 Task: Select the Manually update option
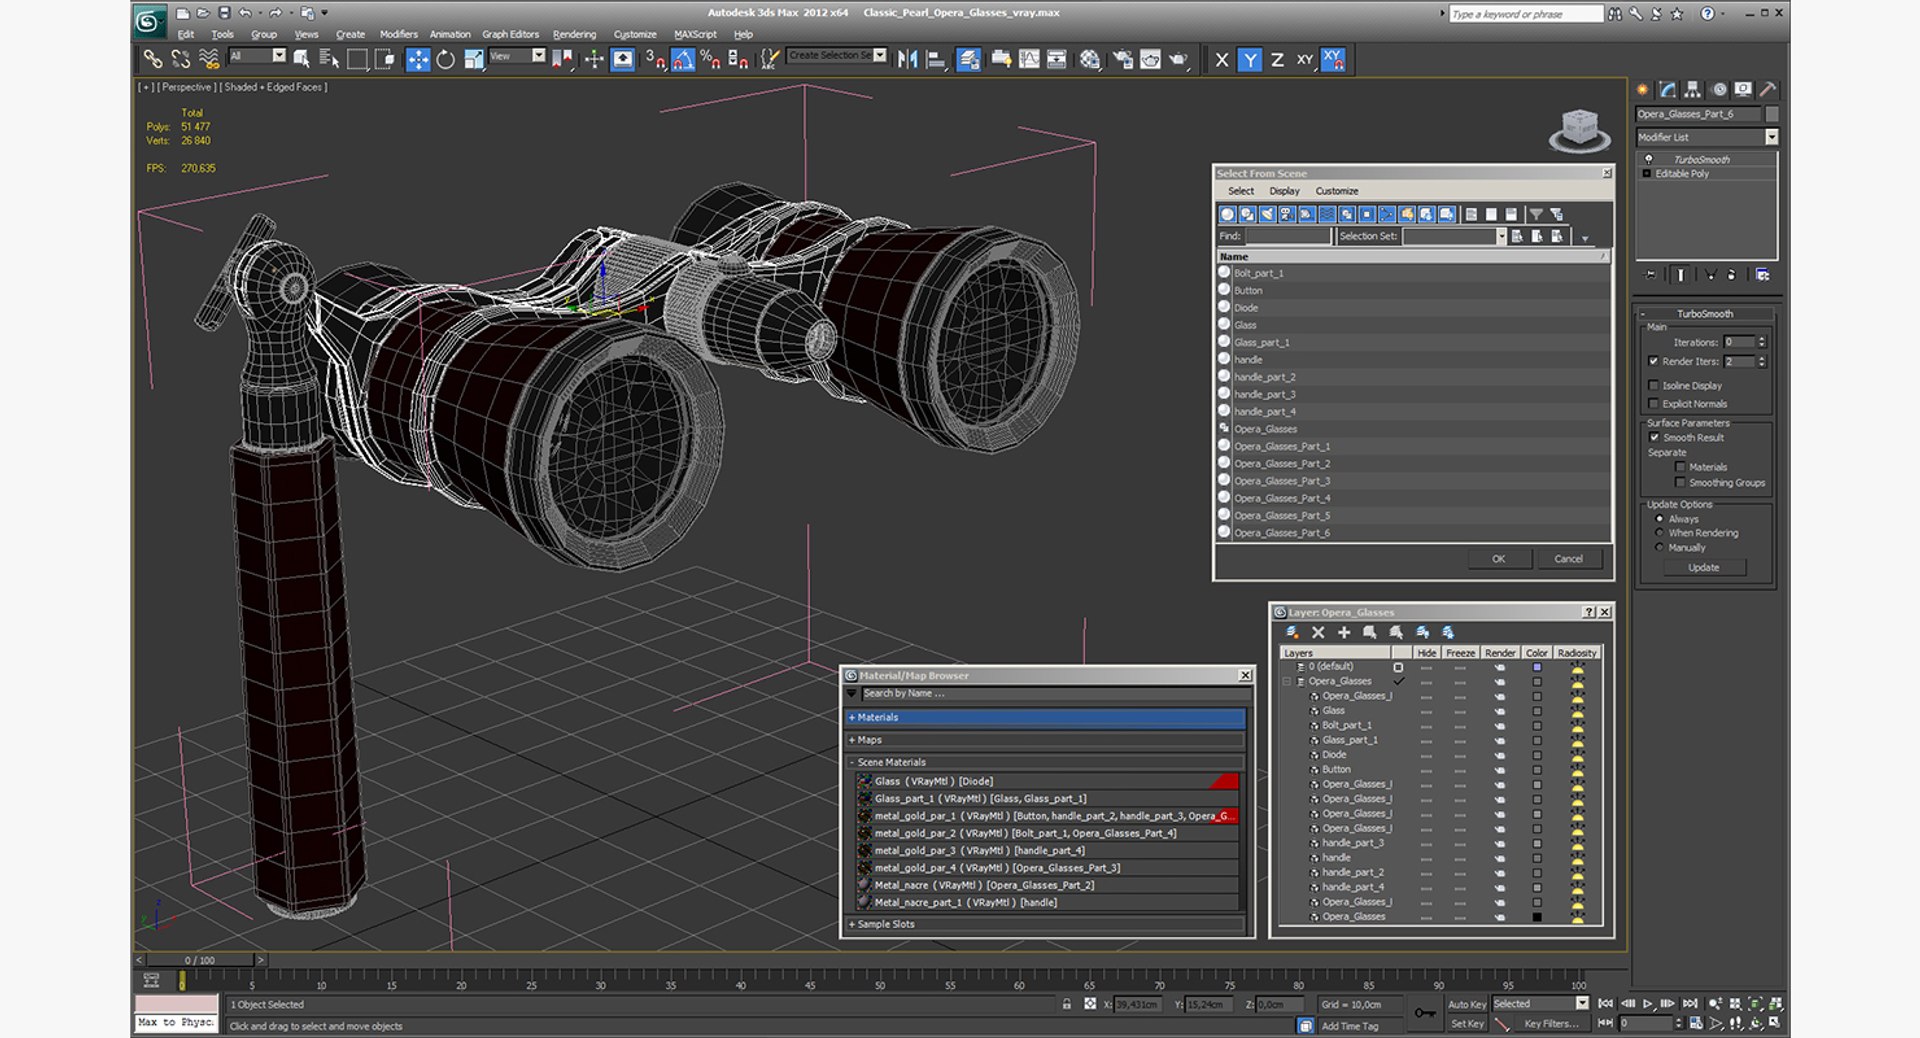coord(1660,548)
